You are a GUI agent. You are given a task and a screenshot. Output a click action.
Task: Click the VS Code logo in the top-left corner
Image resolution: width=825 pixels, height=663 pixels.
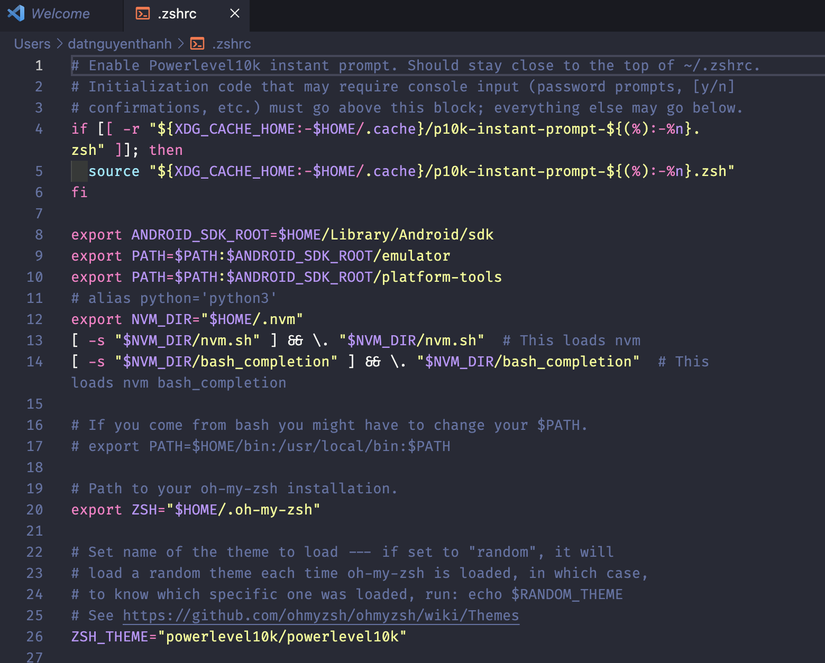coord(14,13)
